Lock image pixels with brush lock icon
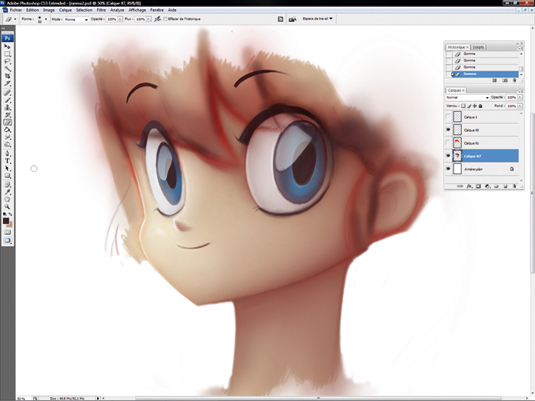This screenshot has width=535, height=401. [469, 106]
